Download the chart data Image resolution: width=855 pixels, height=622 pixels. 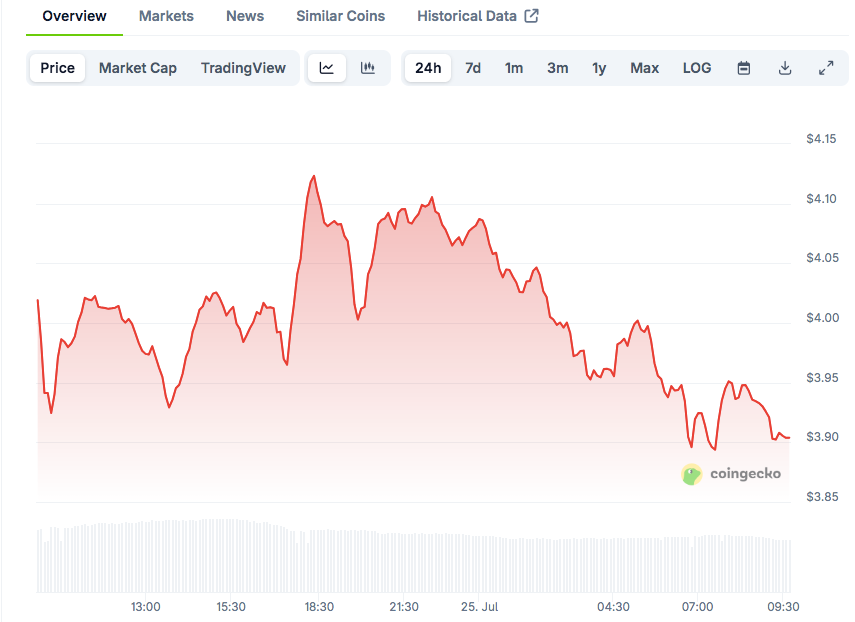tap(785, 68)
